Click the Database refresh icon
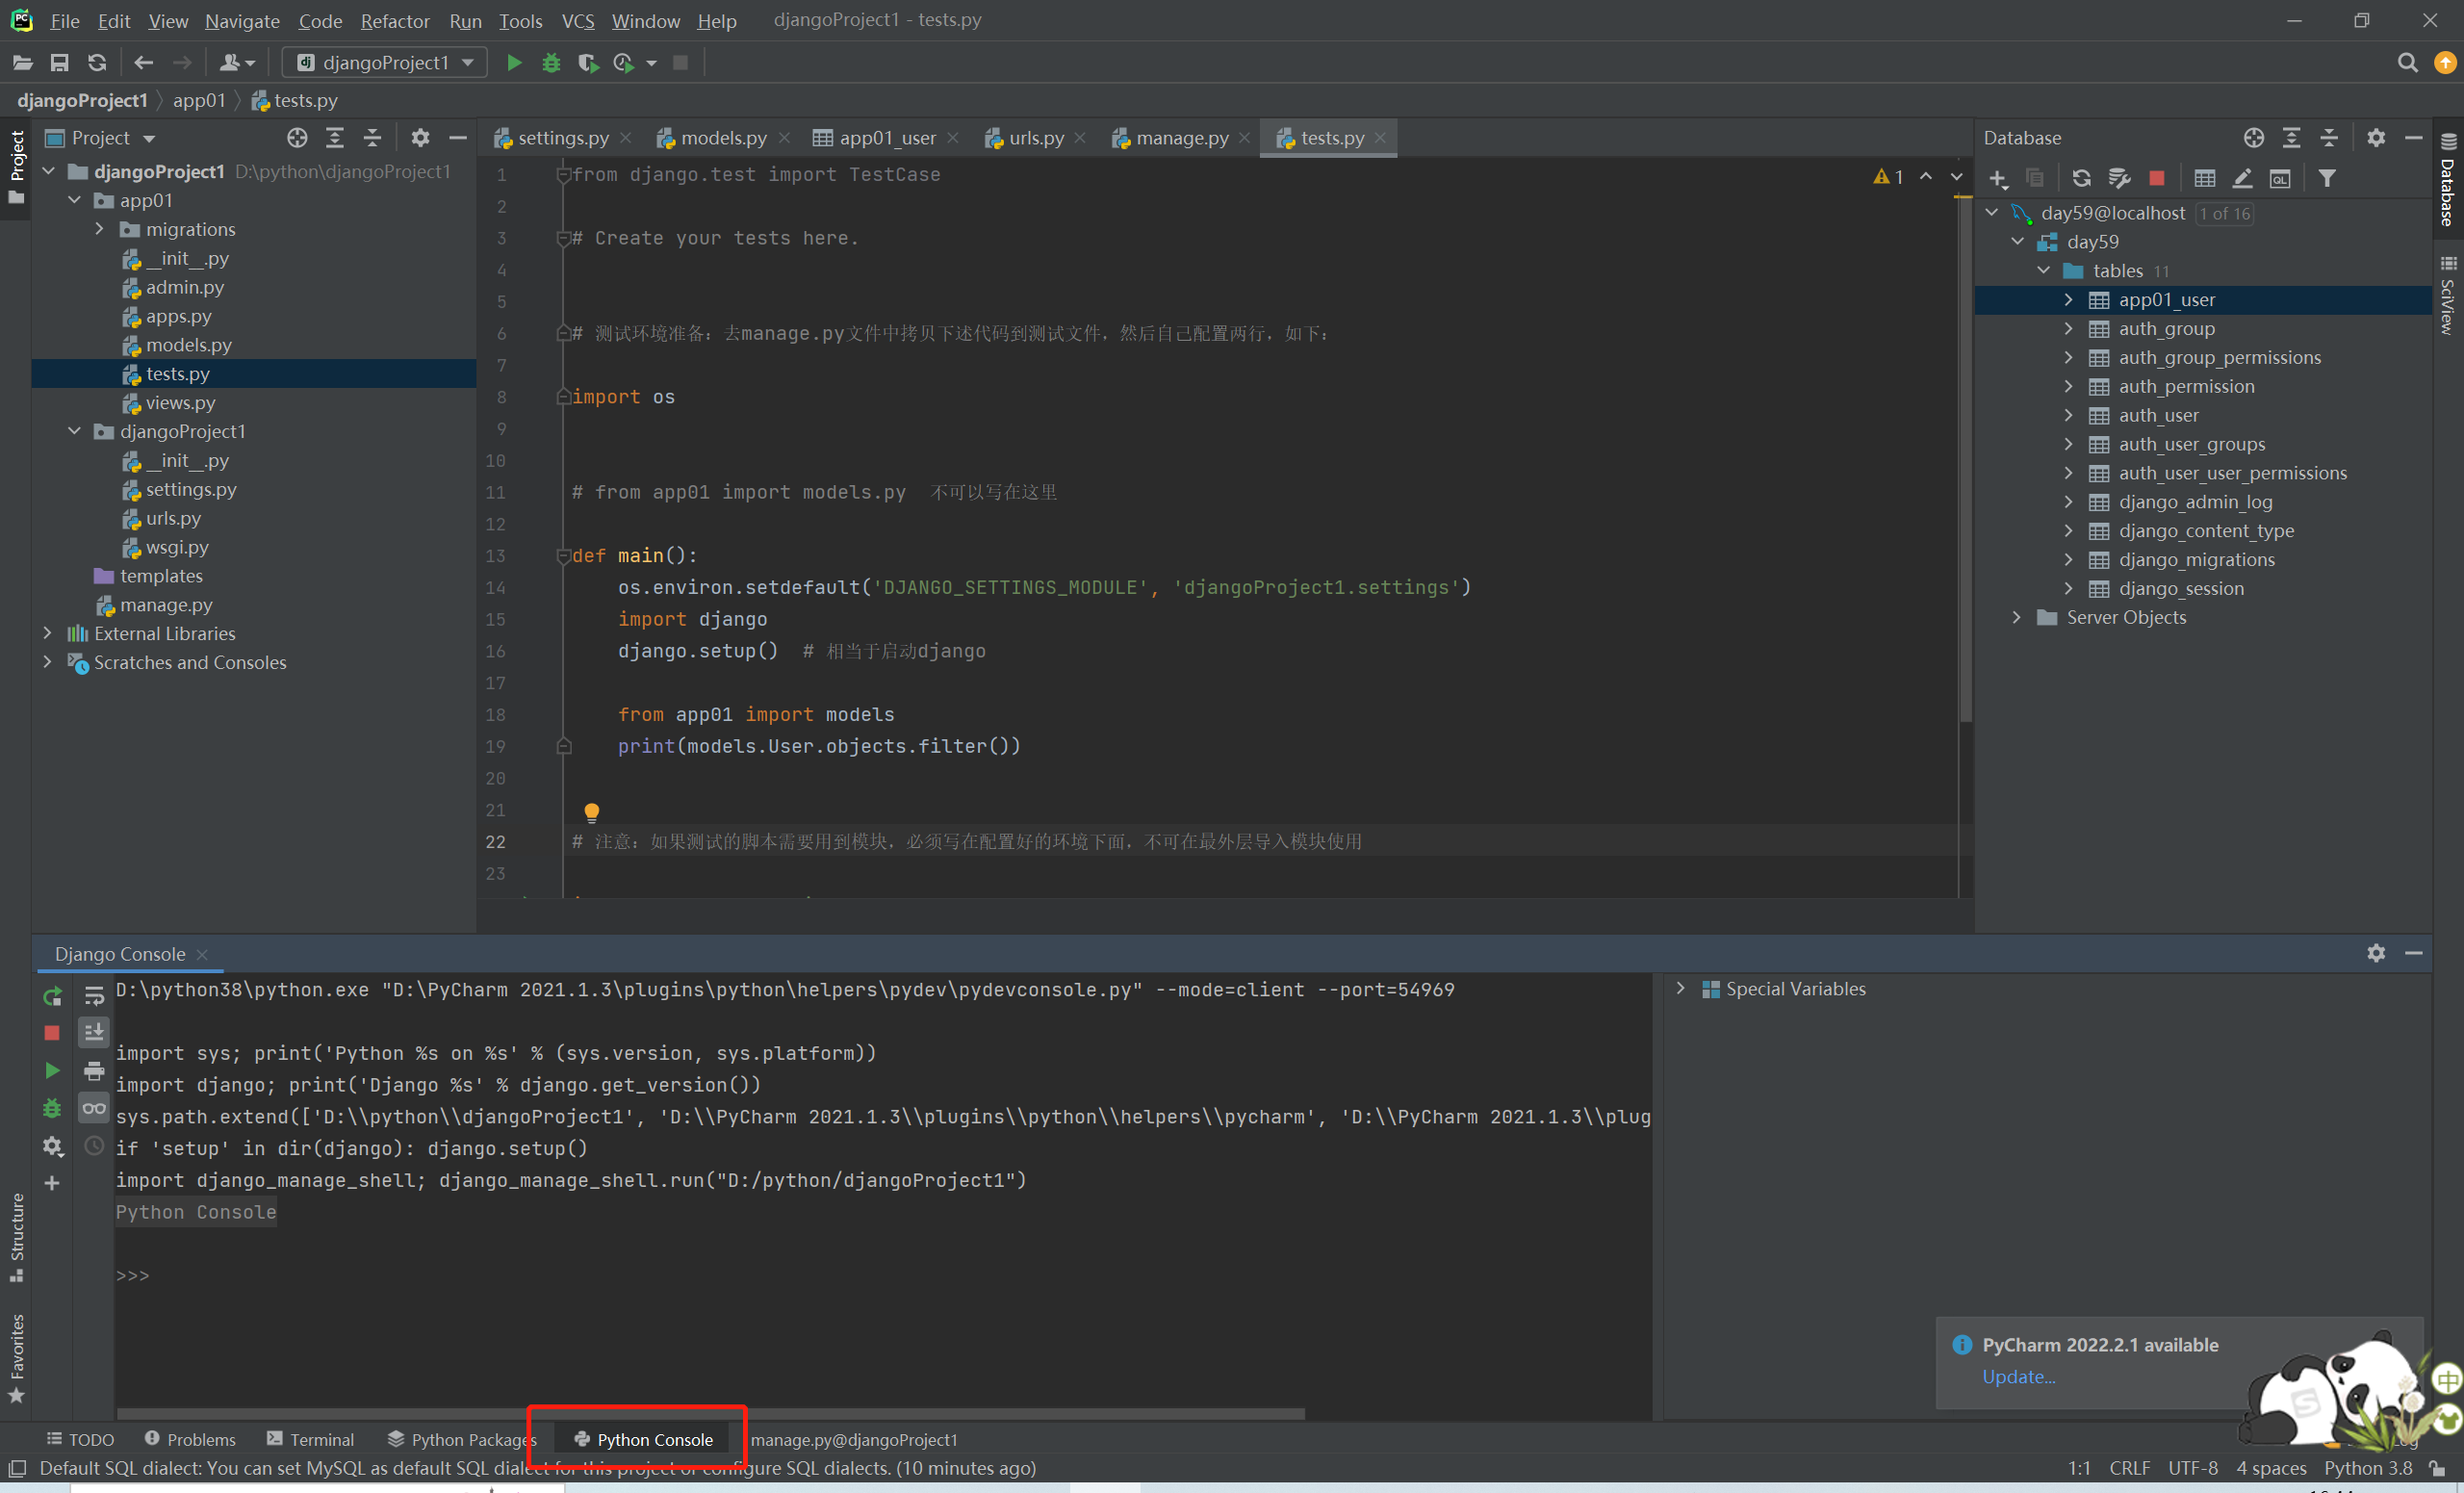 point(2081,178)
